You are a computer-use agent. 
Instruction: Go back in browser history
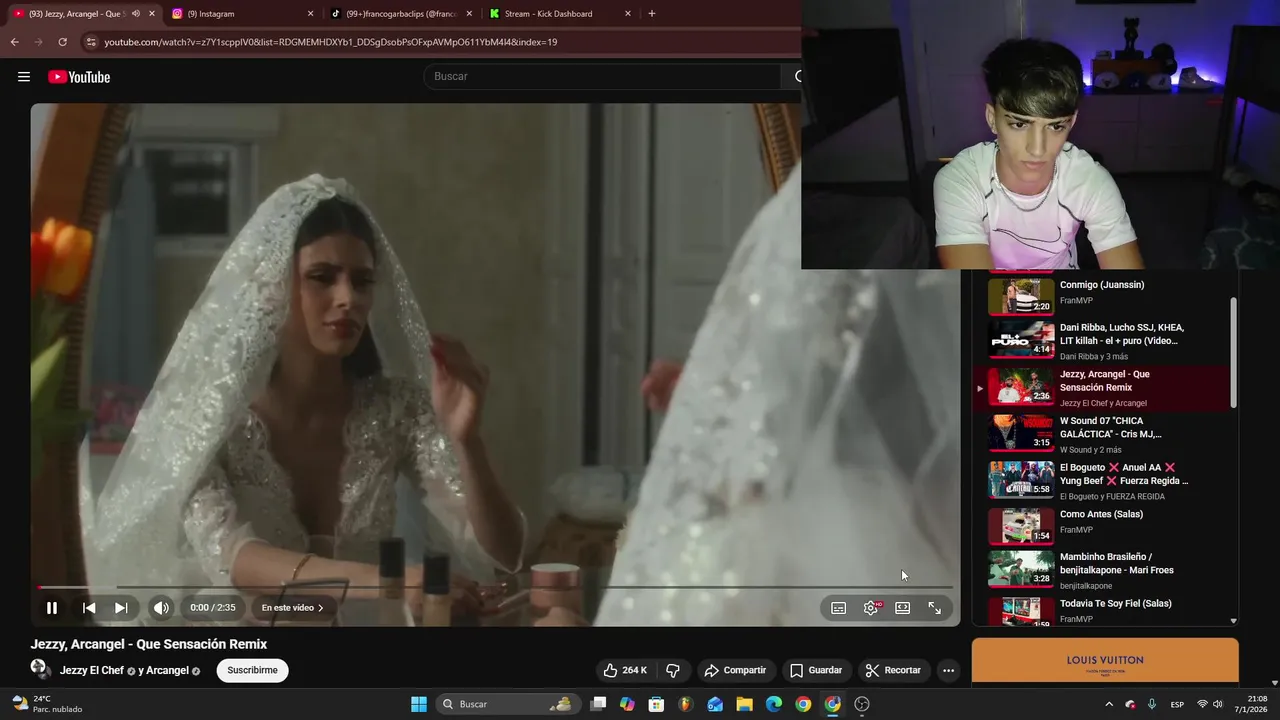(14, 42)
